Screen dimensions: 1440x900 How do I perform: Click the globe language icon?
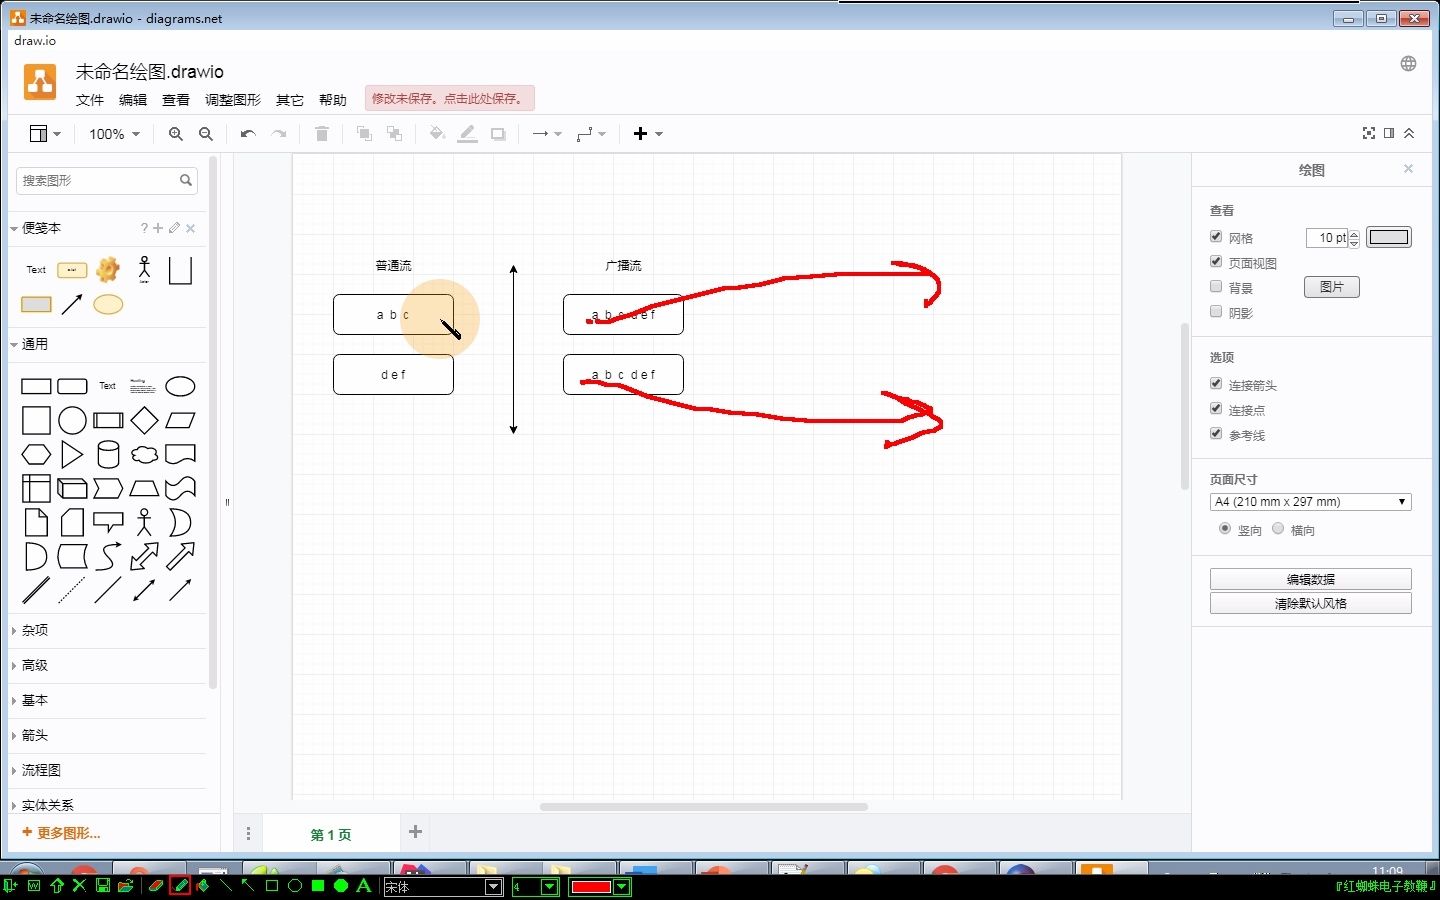1408,64
